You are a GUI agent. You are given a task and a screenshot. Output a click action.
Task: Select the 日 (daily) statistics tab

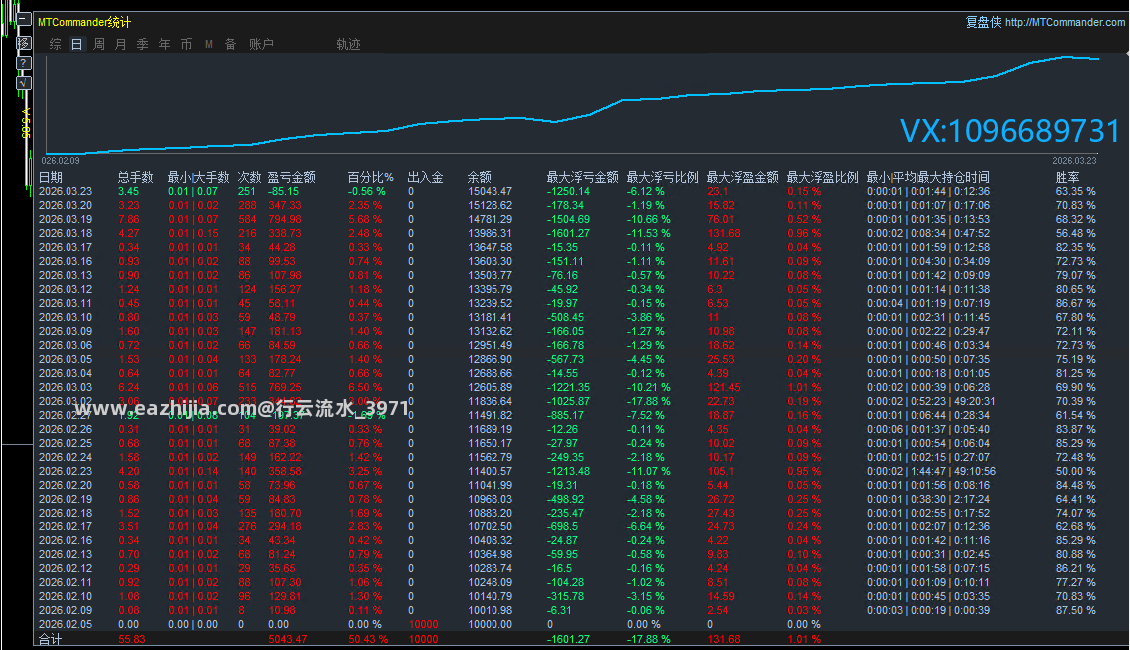(x=76, y=44)
